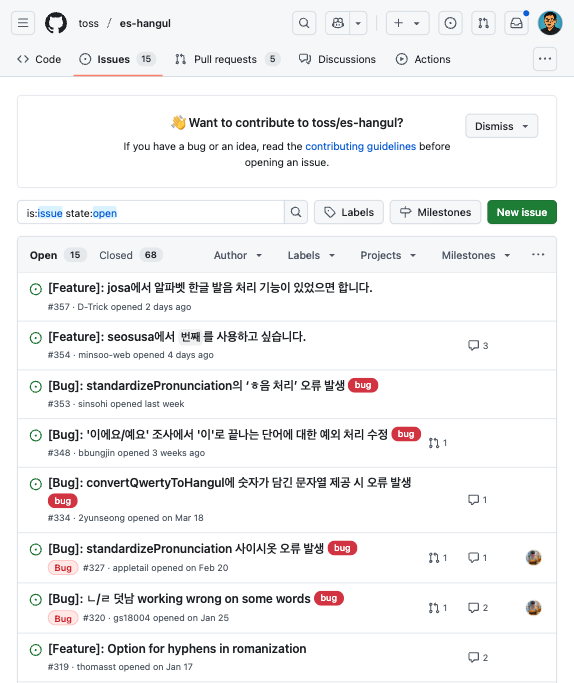Expand the Labels filter dropdown in list header
Viewport: 574px width, 683px height.
coord(311,255)
